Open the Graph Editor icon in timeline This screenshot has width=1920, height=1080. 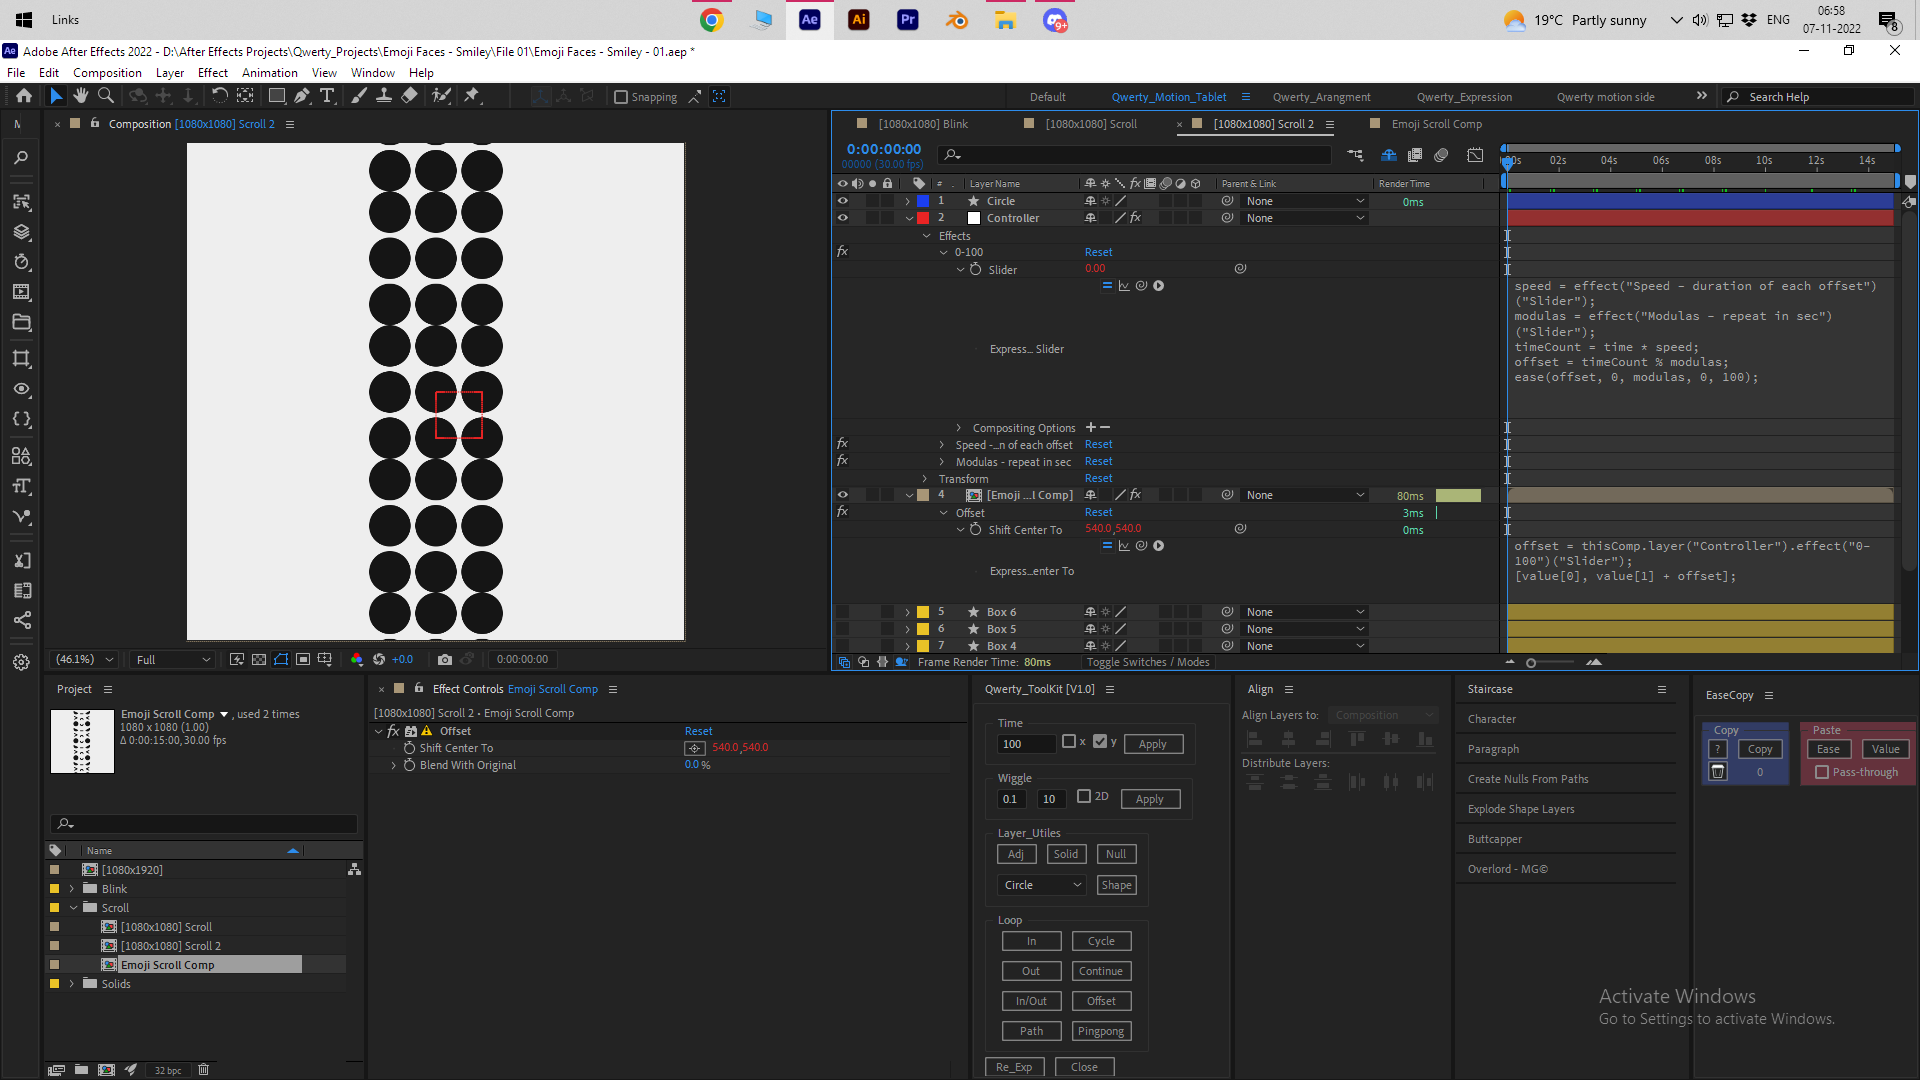pyautogui.click(x=1475, y=155)
